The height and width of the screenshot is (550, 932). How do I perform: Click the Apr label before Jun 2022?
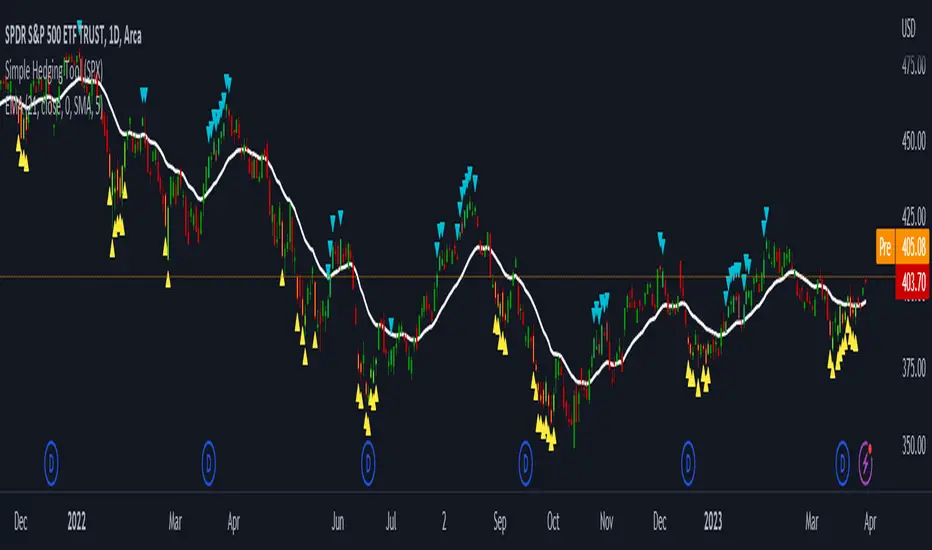(233, 522)
